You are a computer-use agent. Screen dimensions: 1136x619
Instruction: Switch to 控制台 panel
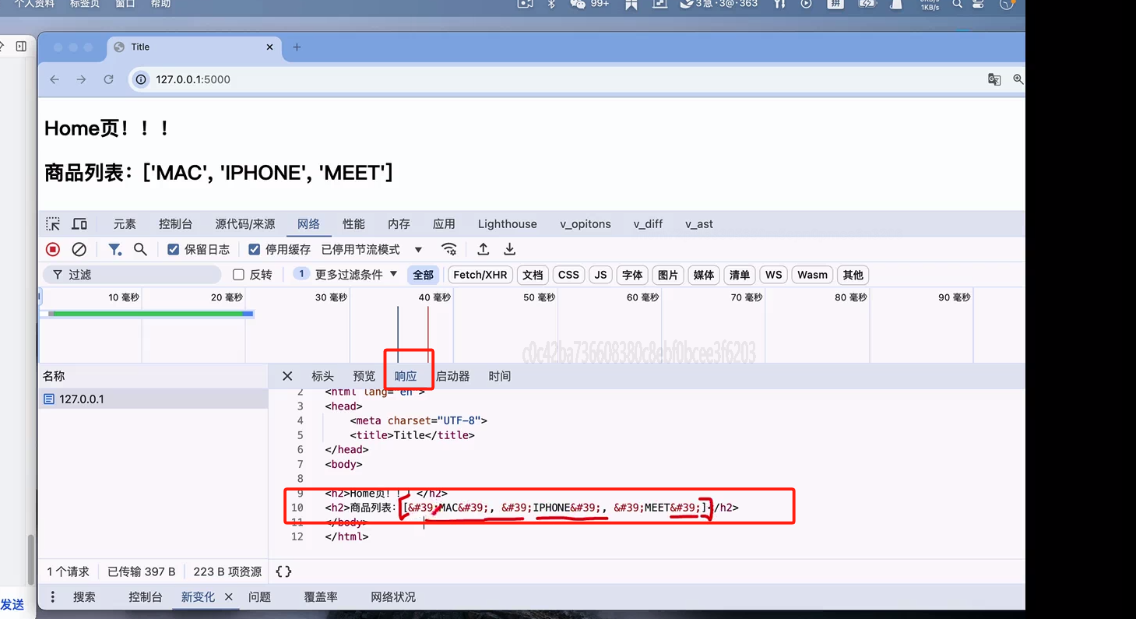coord(175,224)
